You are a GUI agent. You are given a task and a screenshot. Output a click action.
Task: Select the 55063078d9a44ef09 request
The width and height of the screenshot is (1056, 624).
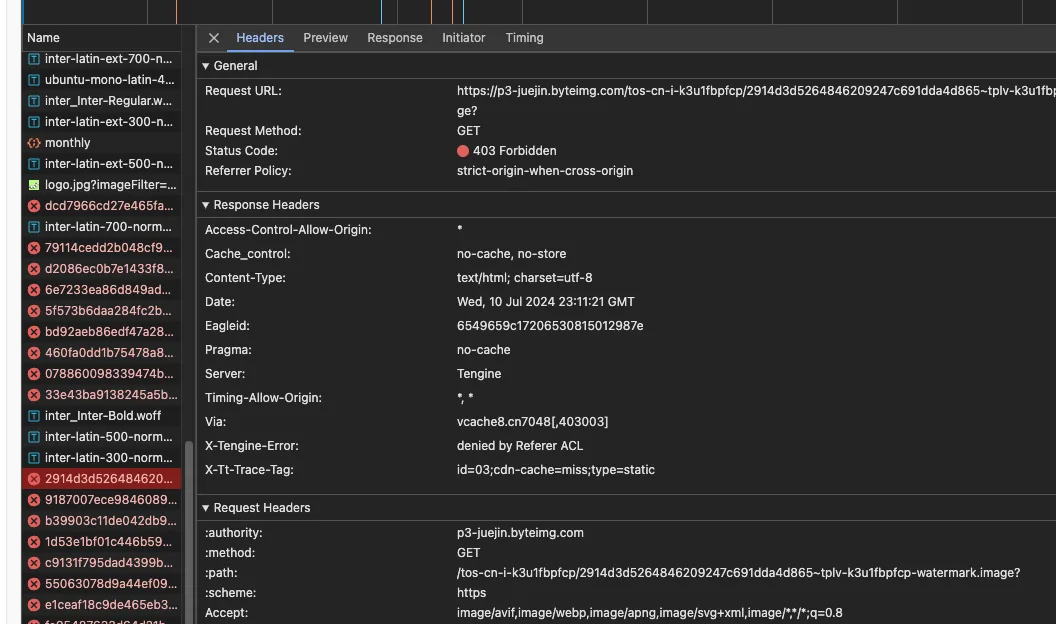click(x=102, y=584)
